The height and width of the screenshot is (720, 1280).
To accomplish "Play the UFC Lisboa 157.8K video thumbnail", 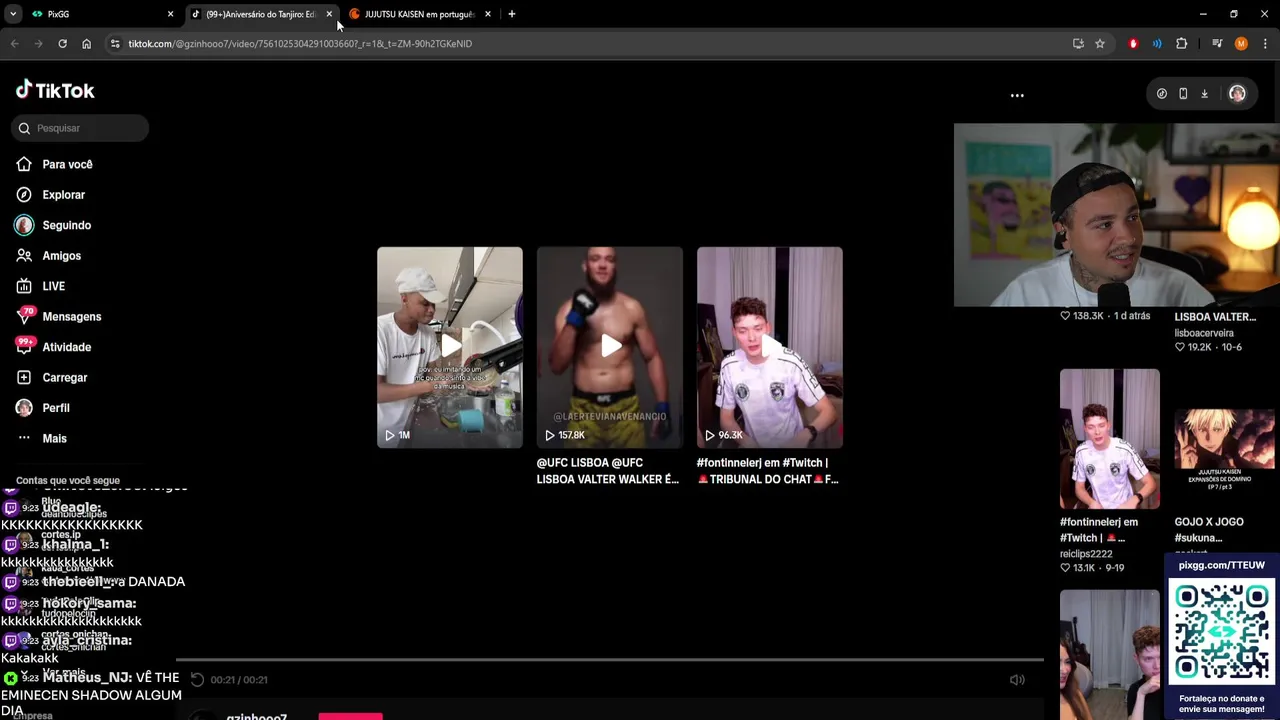I will point(610,347).
